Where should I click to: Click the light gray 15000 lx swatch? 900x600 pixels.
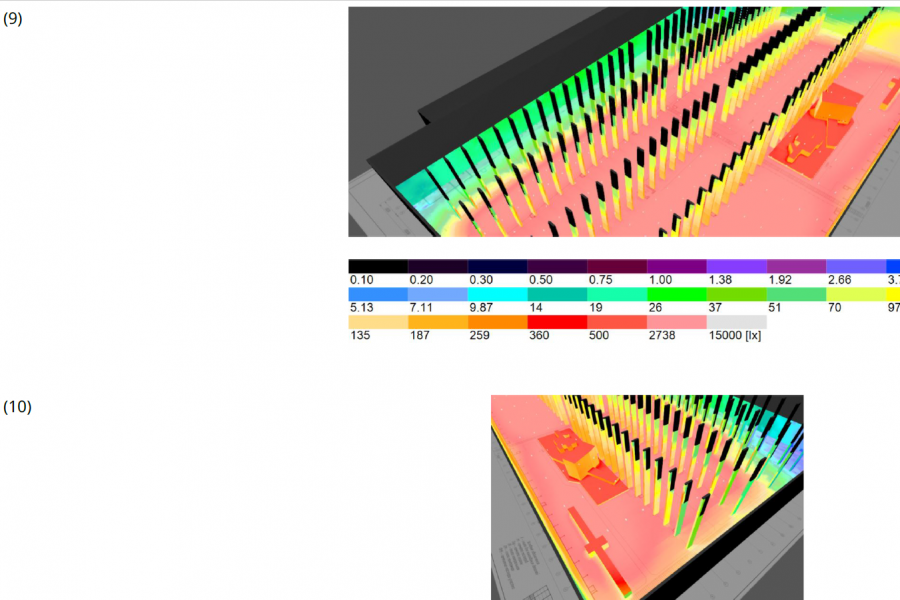coord(736,322)
